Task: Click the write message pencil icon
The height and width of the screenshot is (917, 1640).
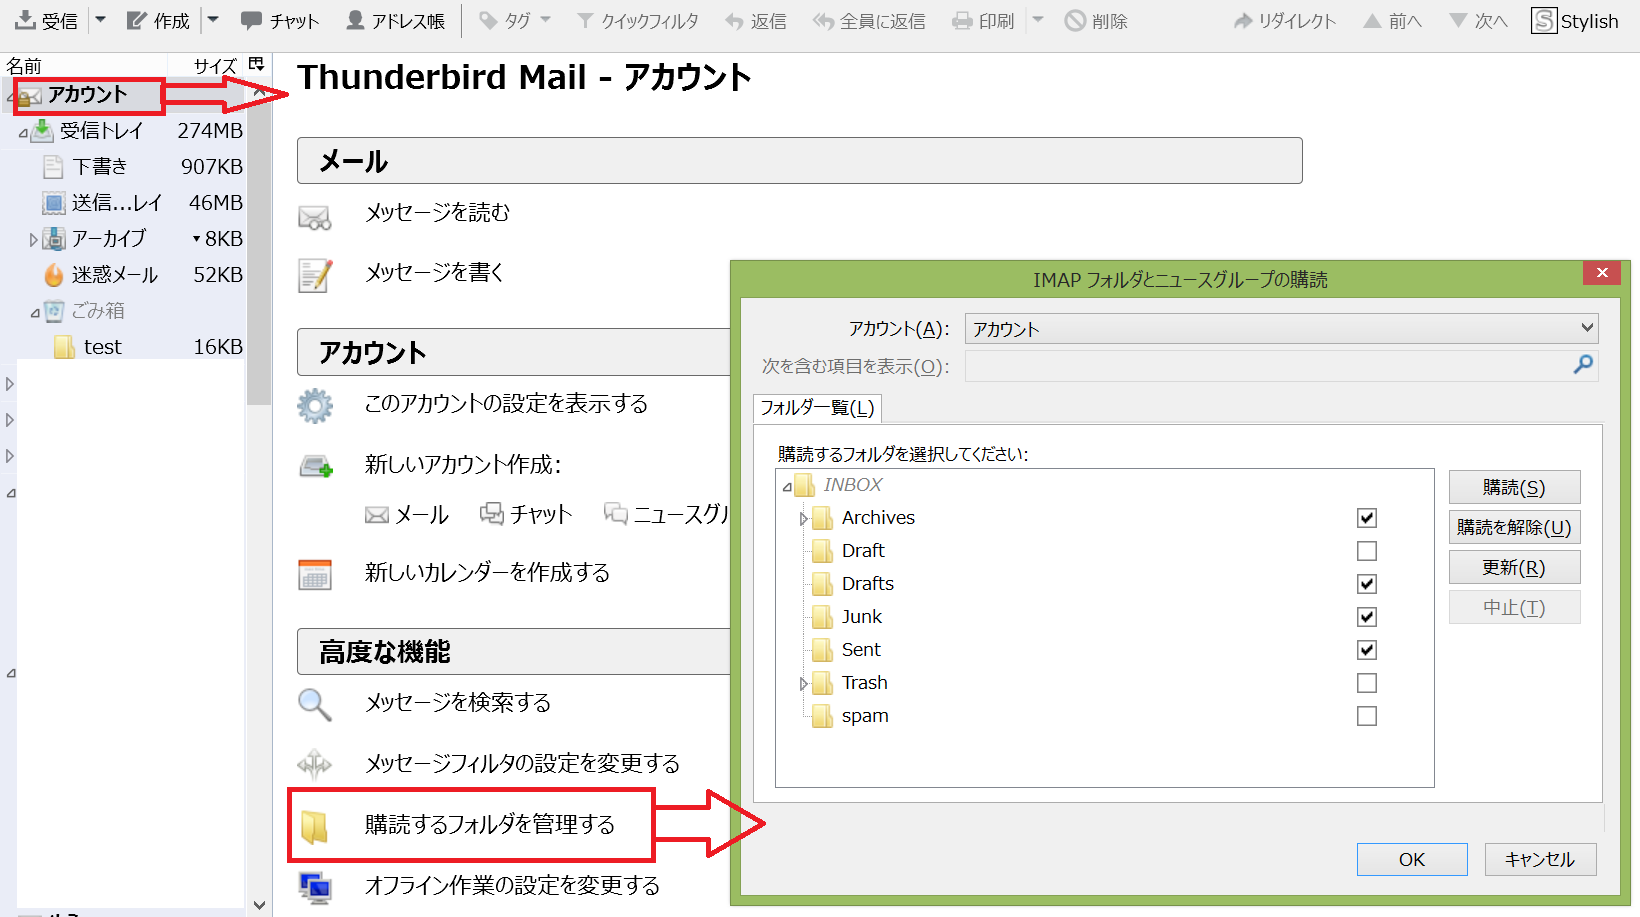Action: 315,274
